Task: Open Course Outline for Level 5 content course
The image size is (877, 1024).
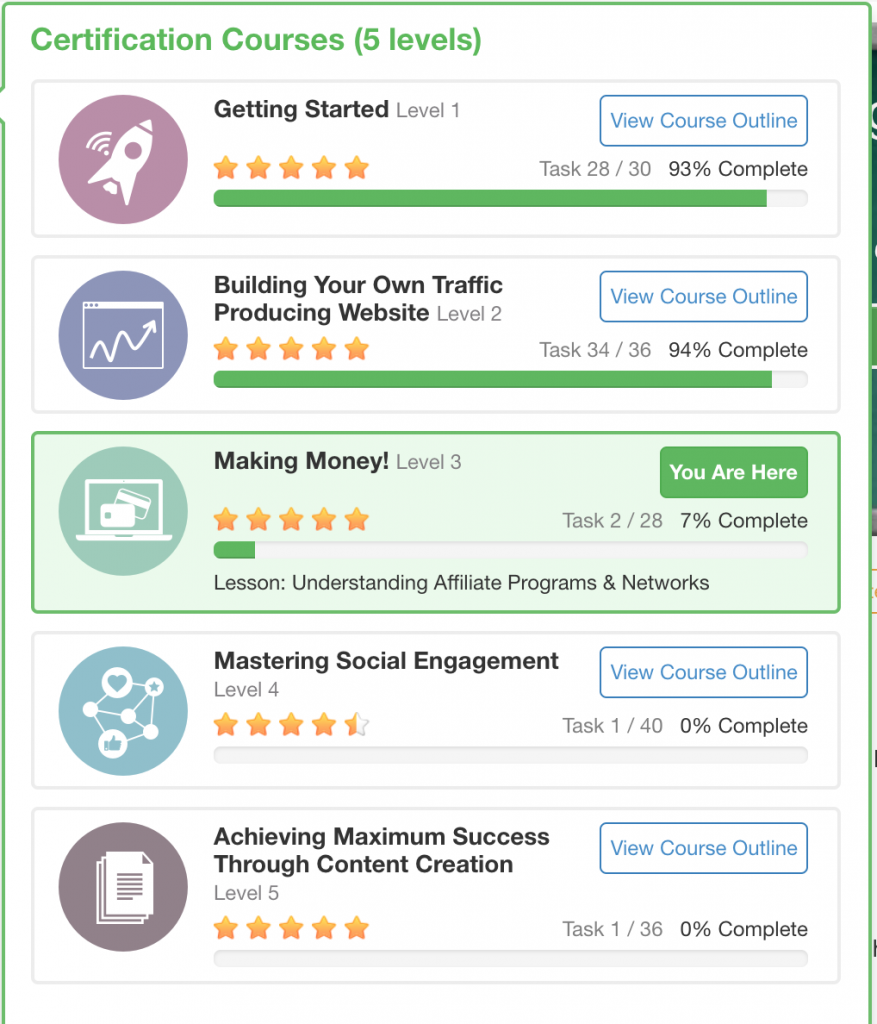Action: pos(703,849)
